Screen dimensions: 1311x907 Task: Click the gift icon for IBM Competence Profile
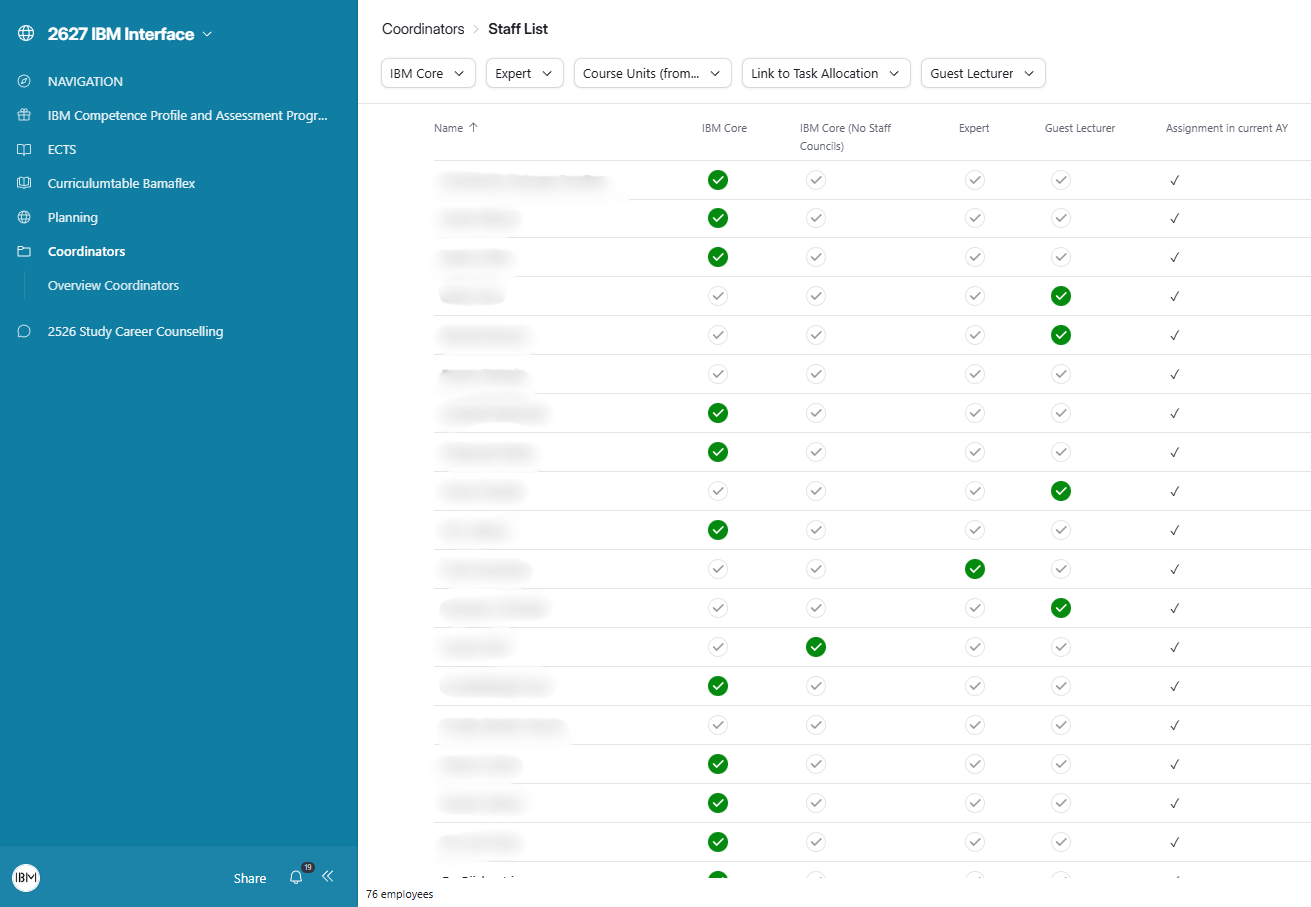click(x=24, y=116)
